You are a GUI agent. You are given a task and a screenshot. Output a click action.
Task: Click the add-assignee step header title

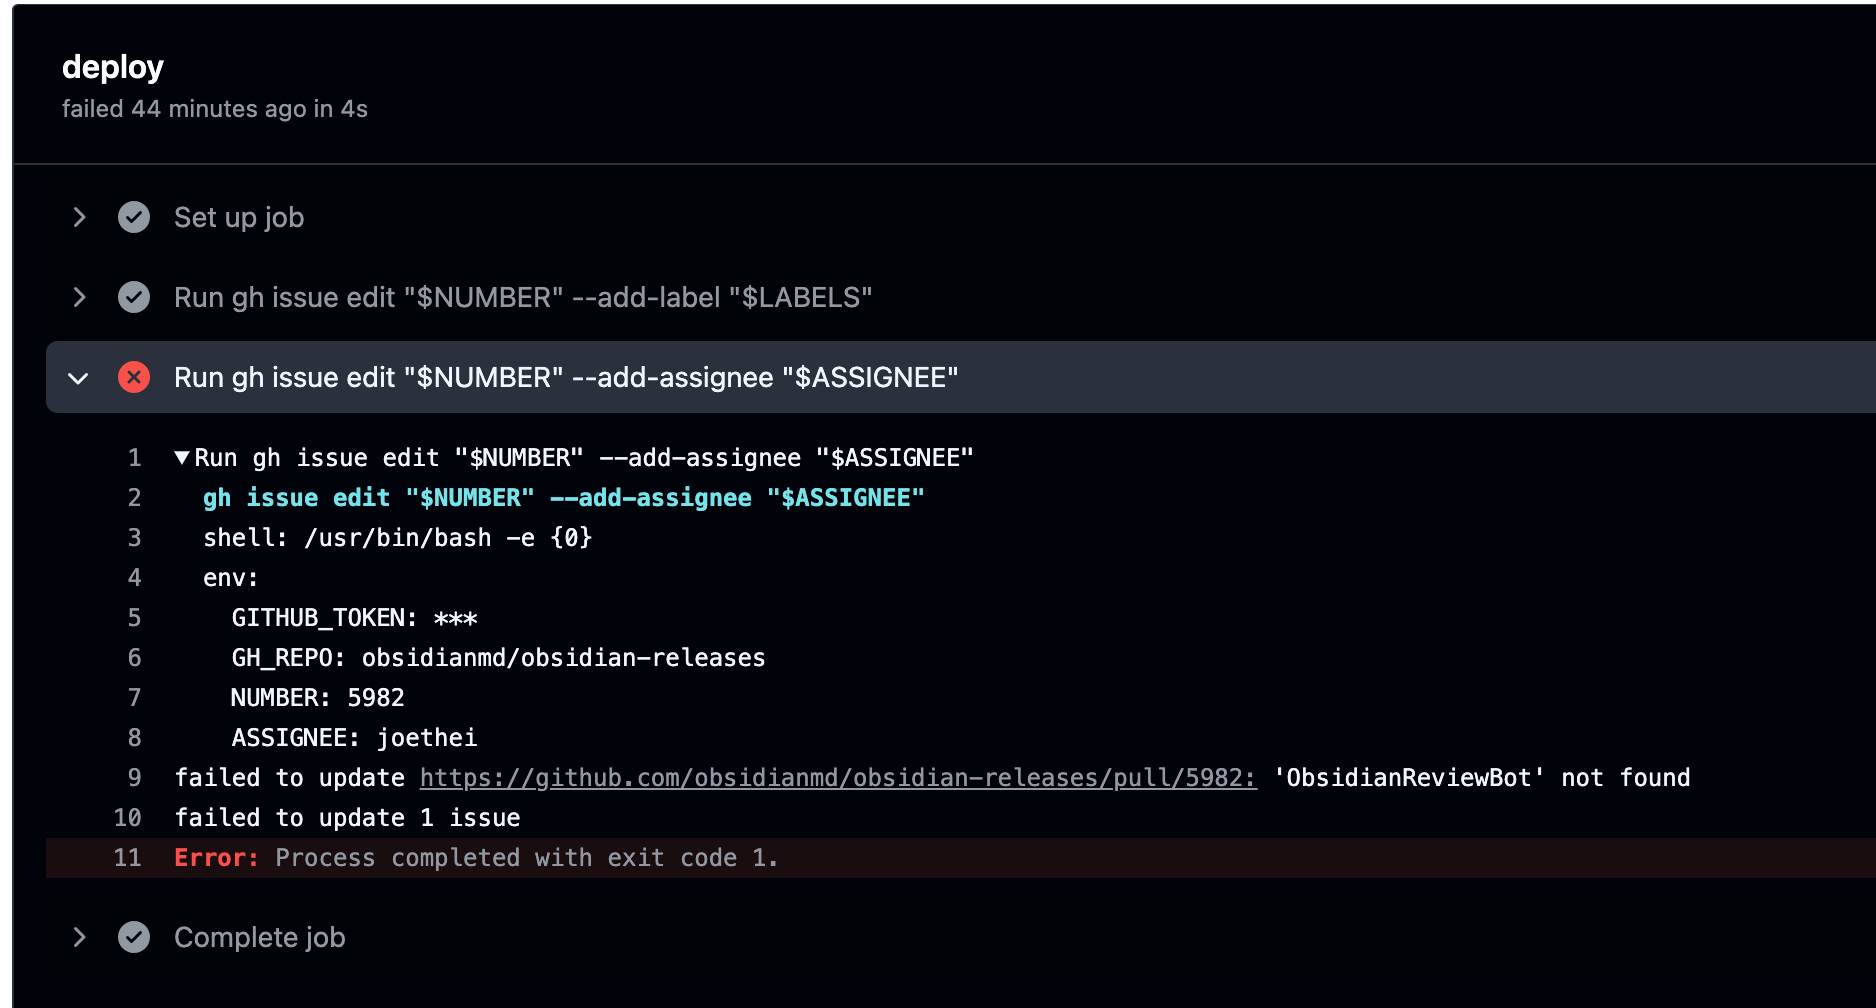tap(565, 377)
